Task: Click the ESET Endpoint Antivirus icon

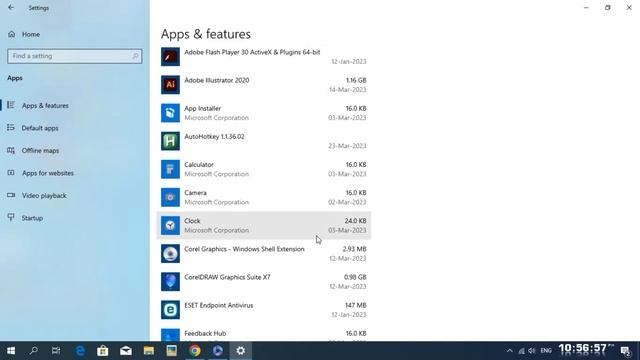Action: pos(170,310)
